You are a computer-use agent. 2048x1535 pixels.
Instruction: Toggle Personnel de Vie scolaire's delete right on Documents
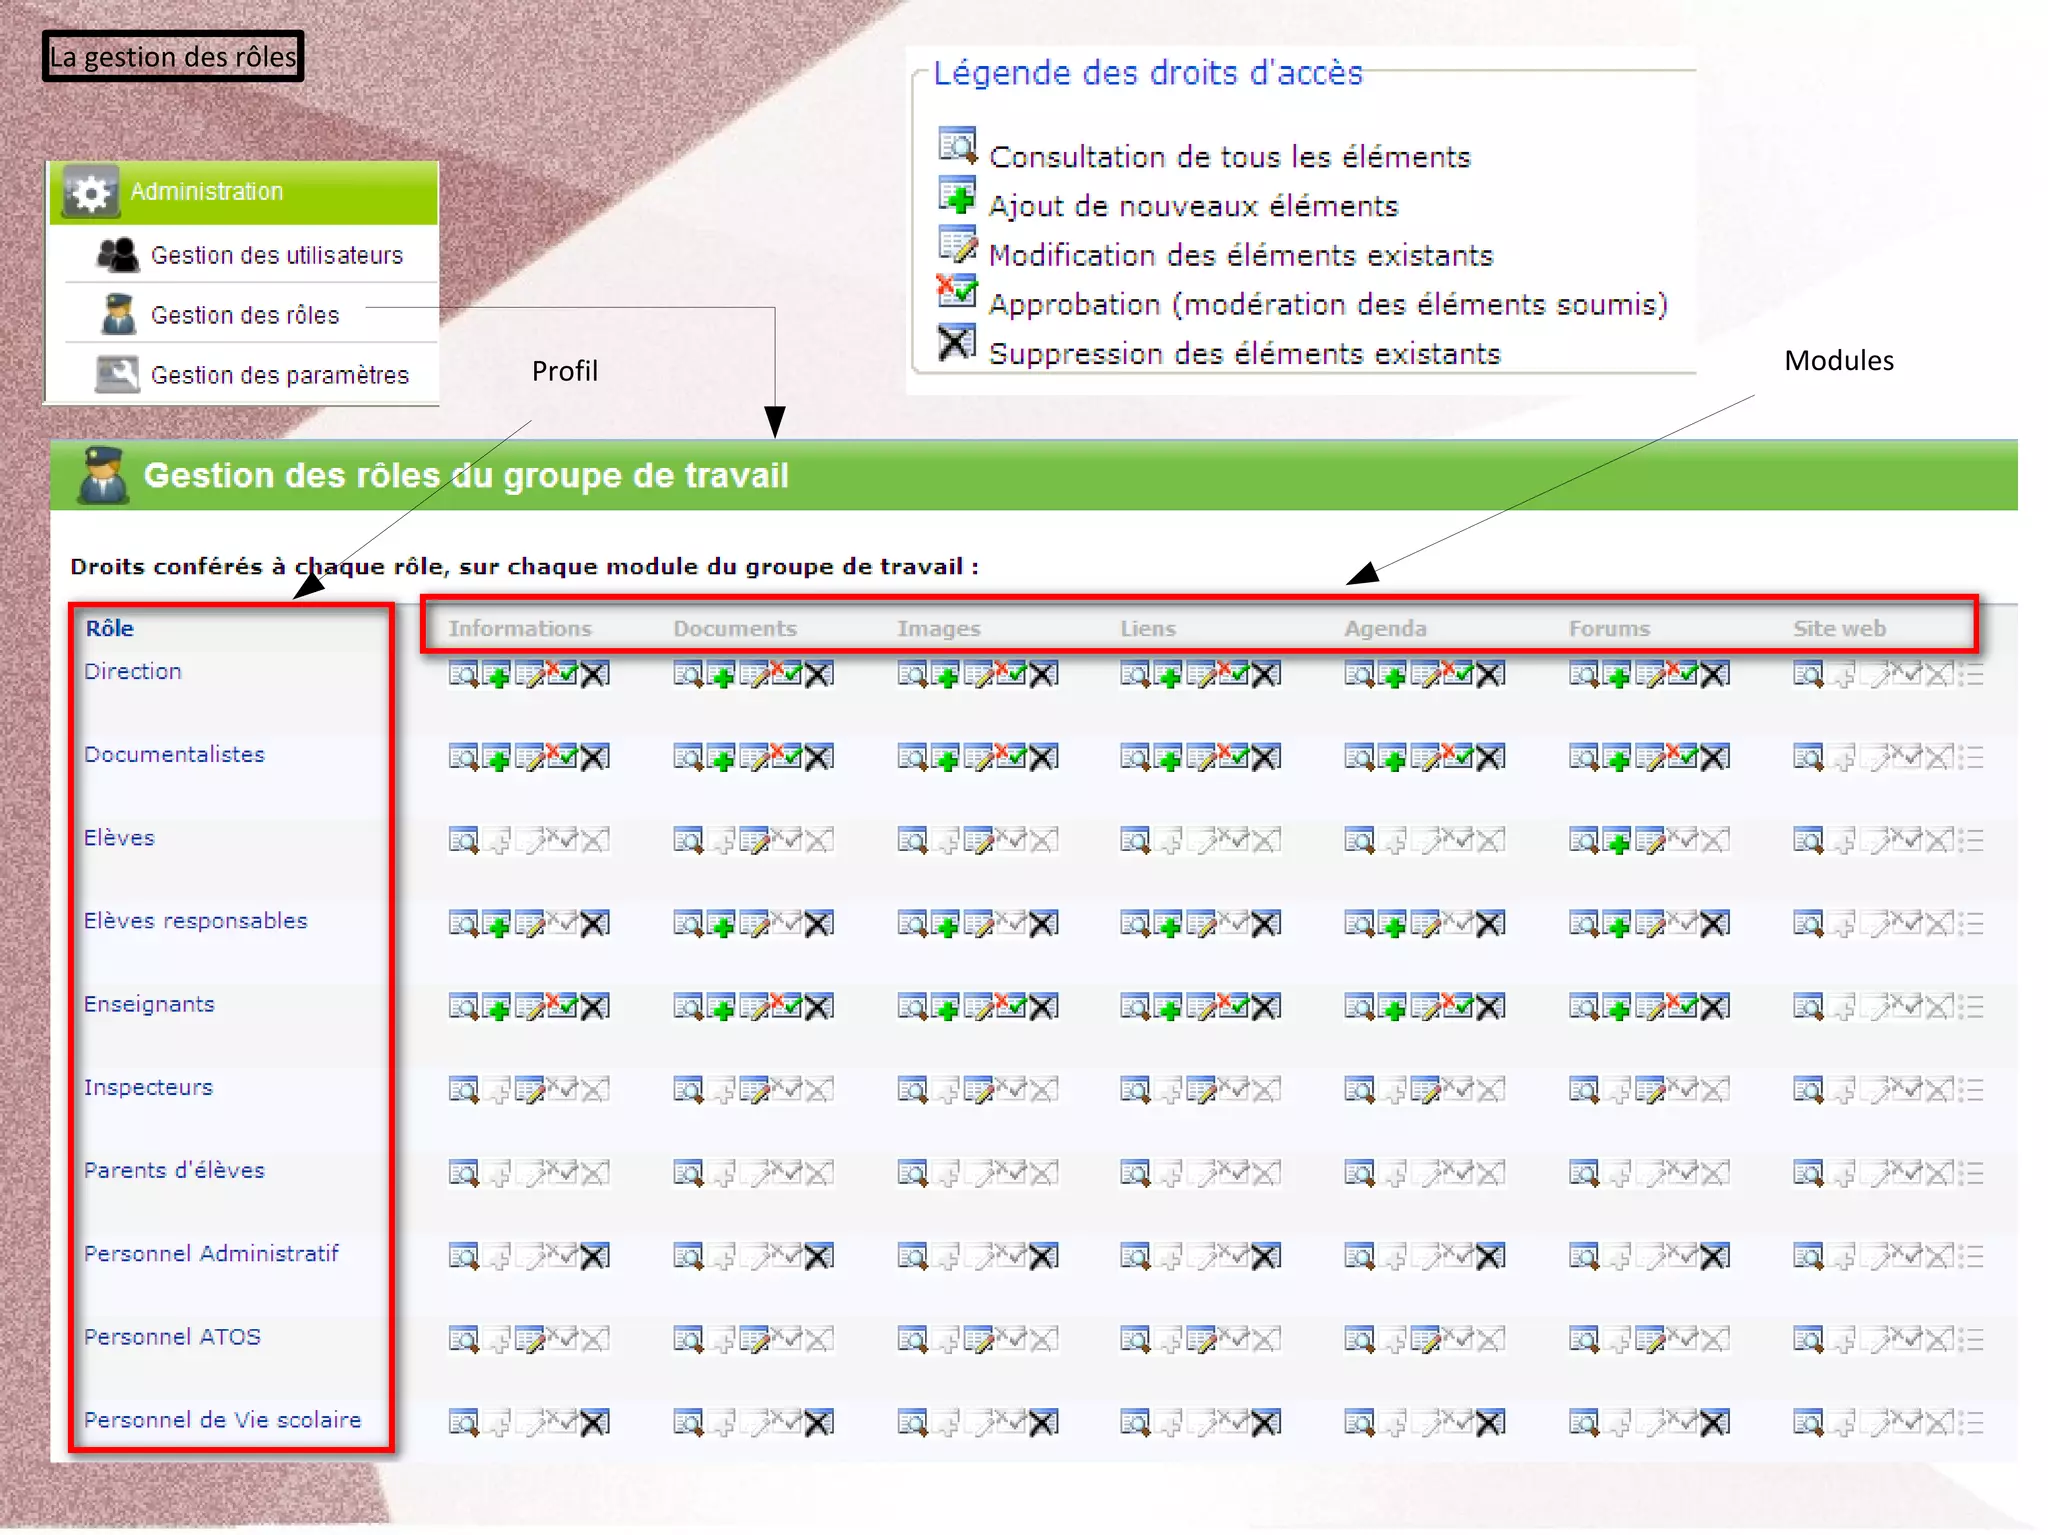tap(819, 1423)
